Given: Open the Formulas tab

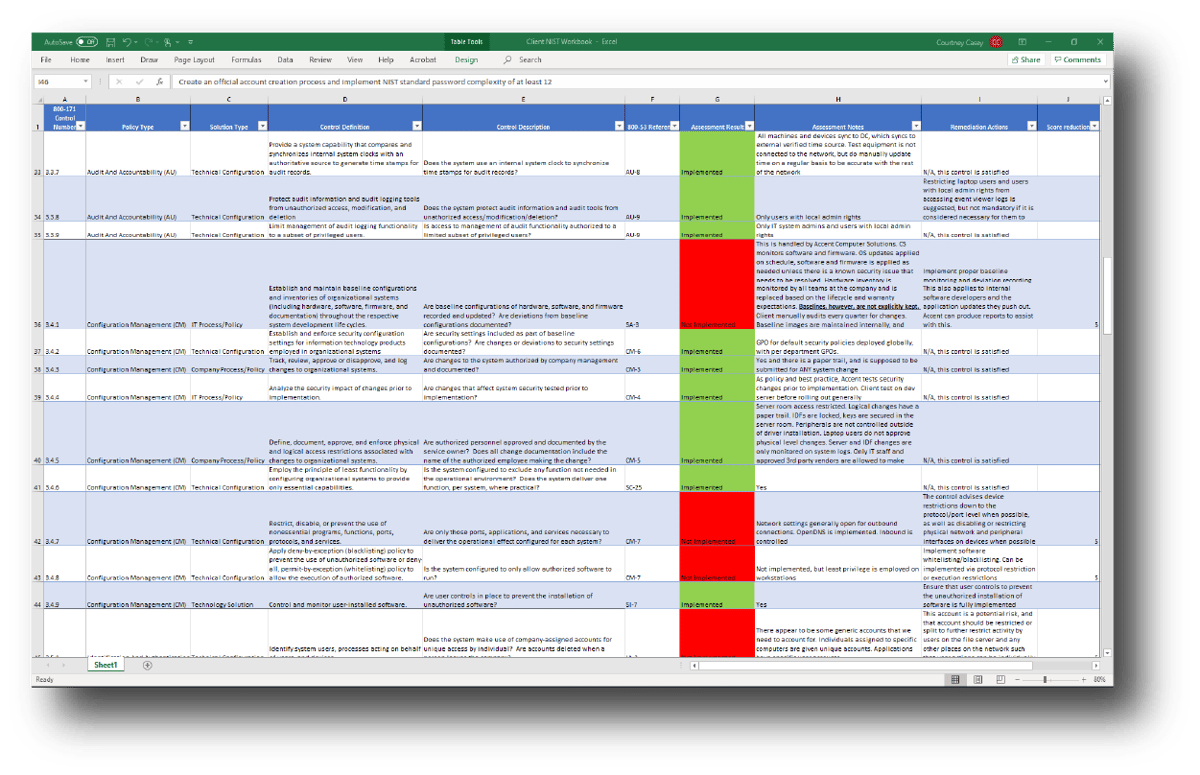Looking at the screenshot, I should [246, 60].
